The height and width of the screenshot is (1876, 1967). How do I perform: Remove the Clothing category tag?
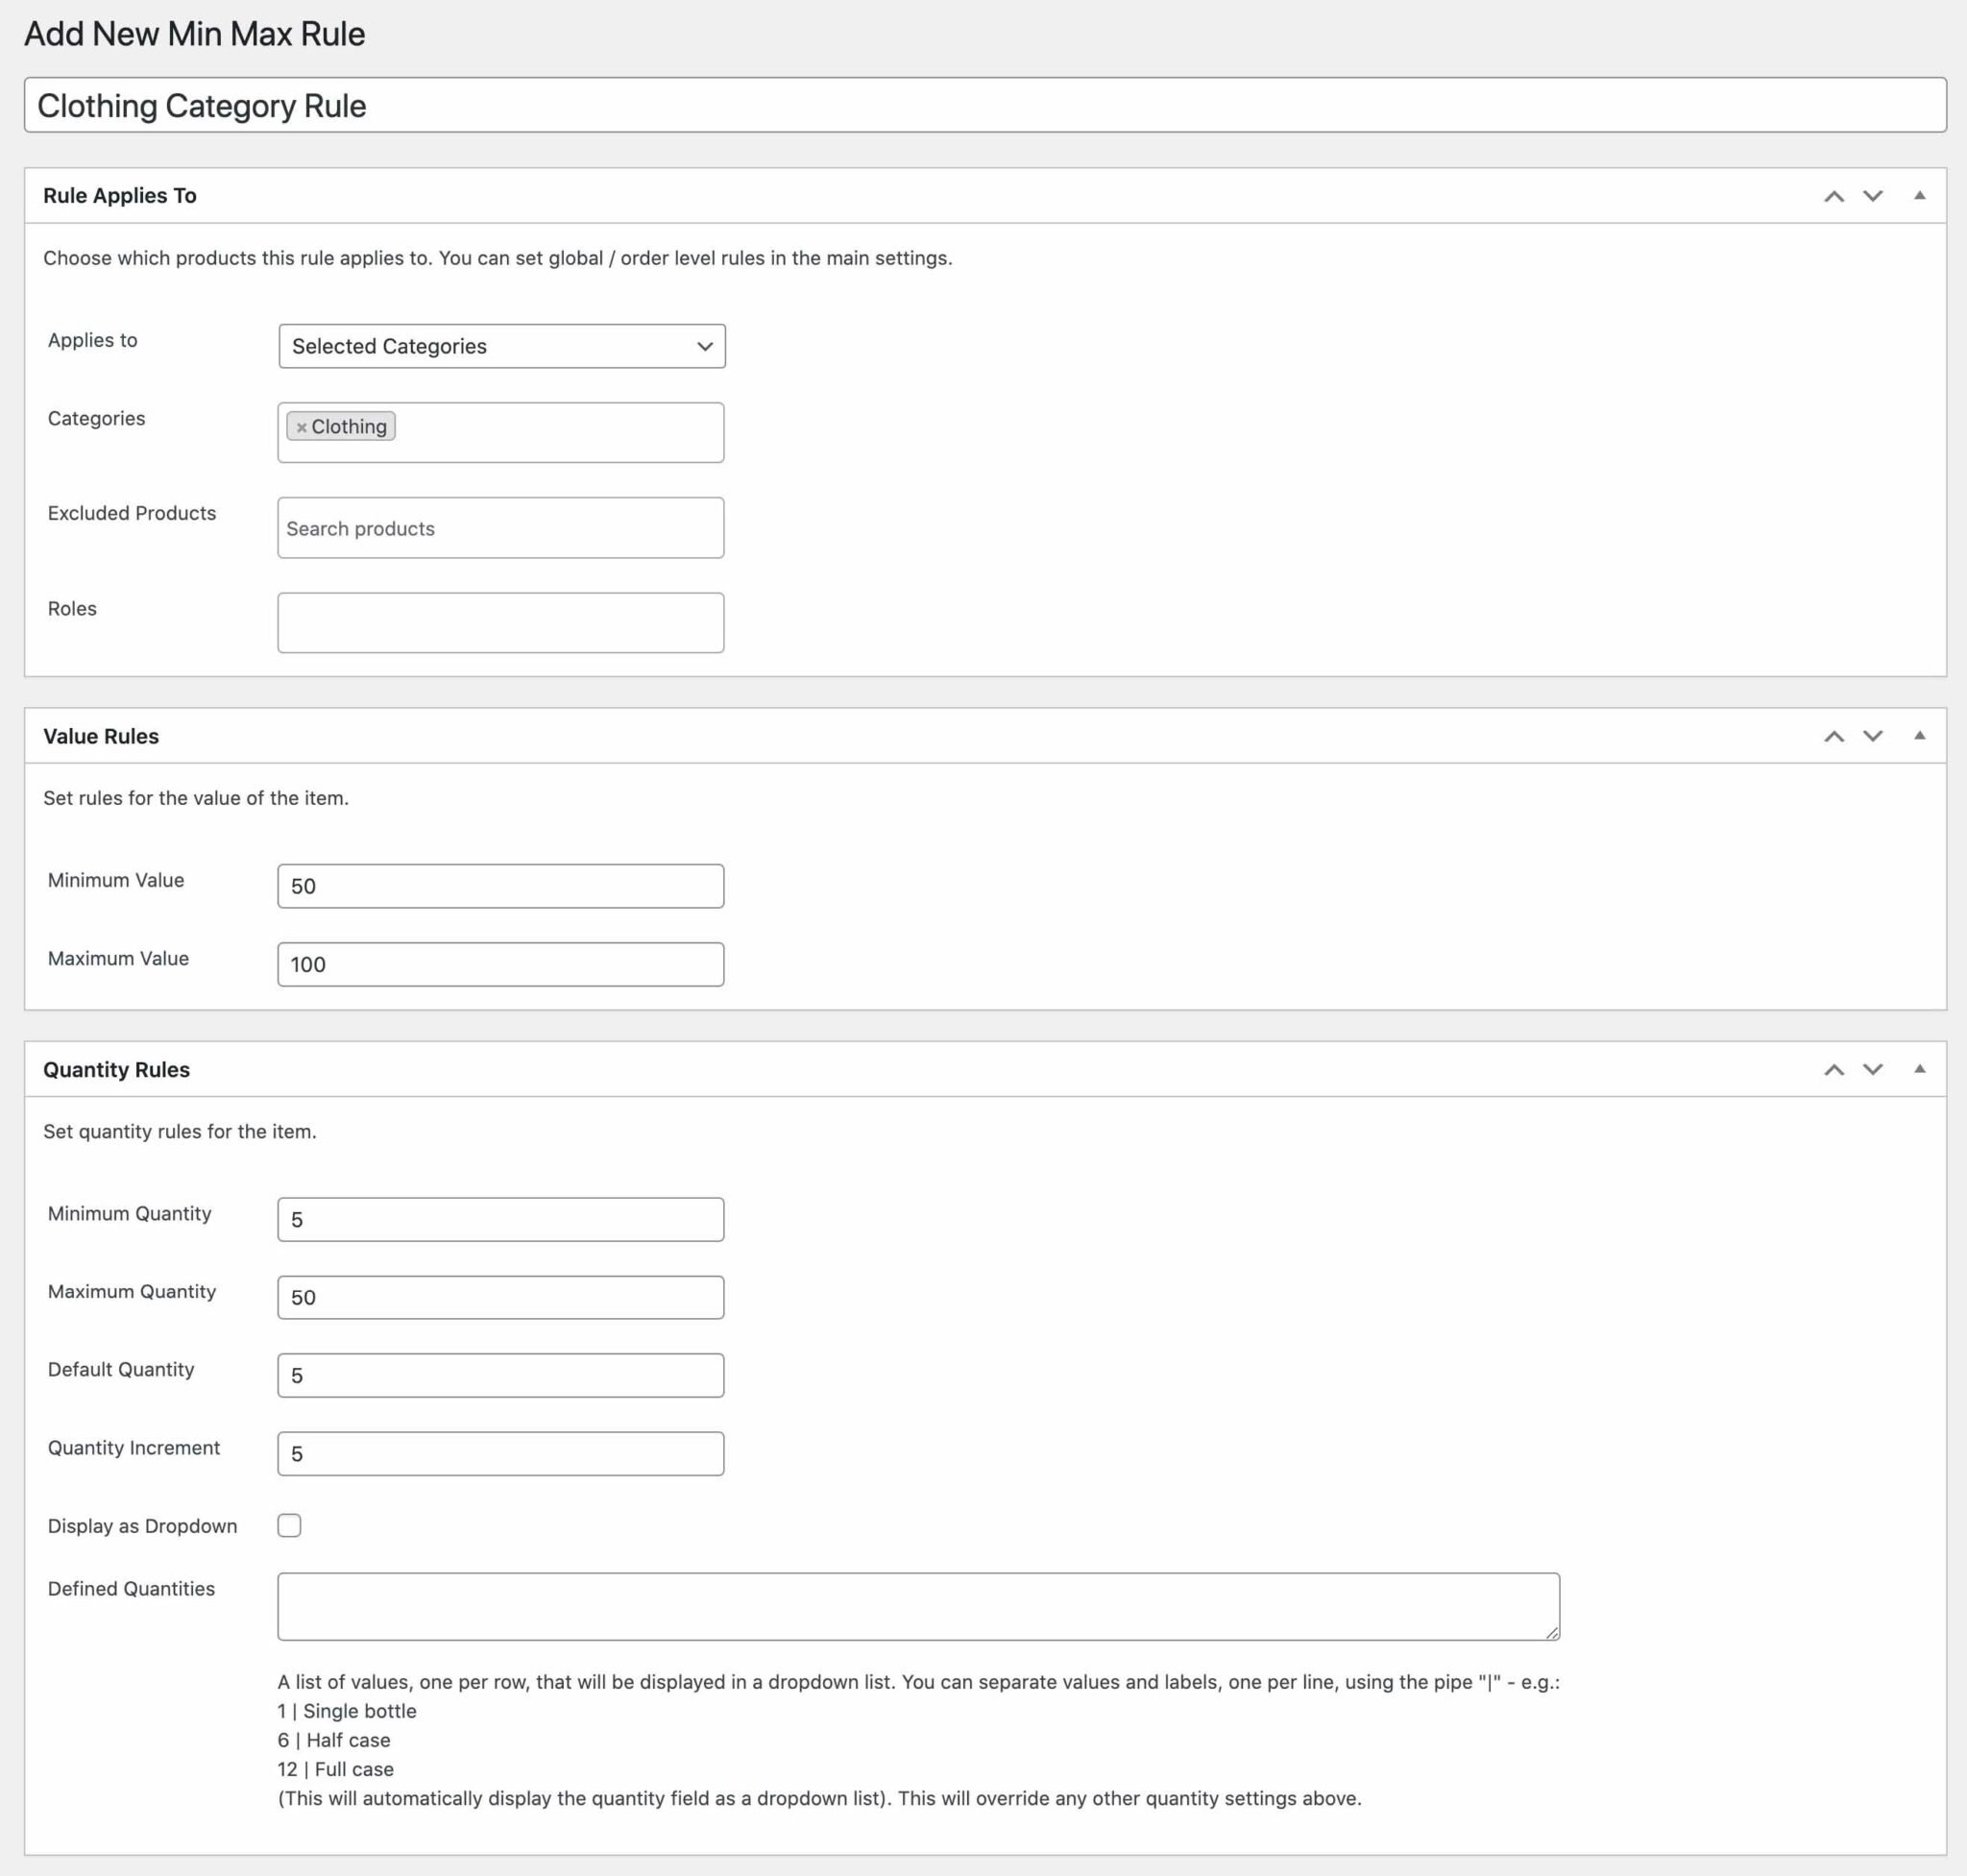pyautogui.click(x=303, y=426)
